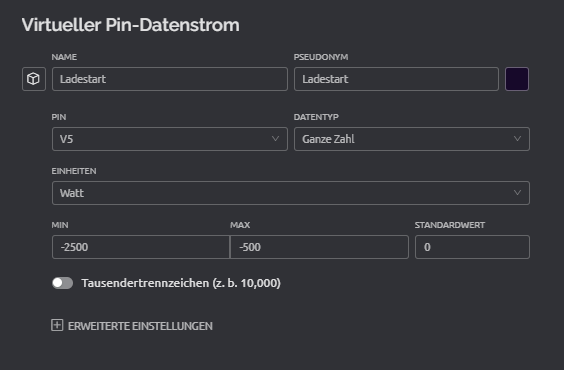Screen dimensions: 564x370
Task: Click the chevron arrow in the Einheiten field
Action: (517, 192)
